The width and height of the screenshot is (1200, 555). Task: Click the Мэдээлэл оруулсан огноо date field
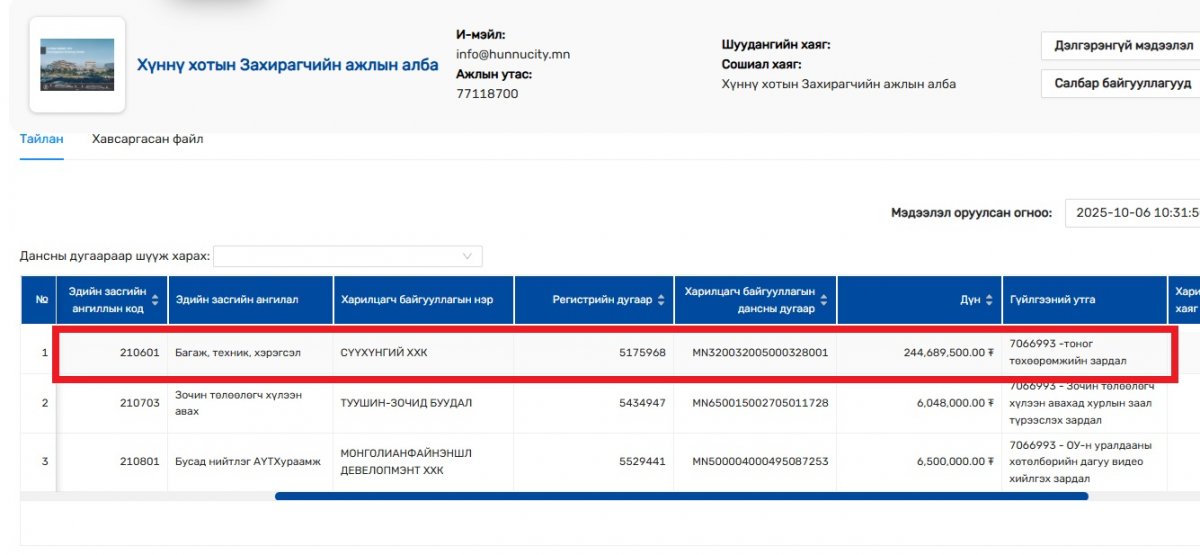coord(1132,213)
